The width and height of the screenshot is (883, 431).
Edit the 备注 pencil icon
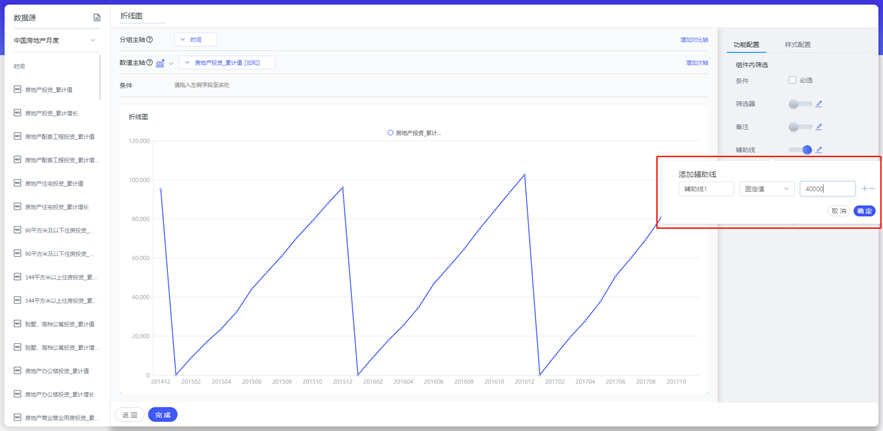pyautogui.click(x=819, y=127)
